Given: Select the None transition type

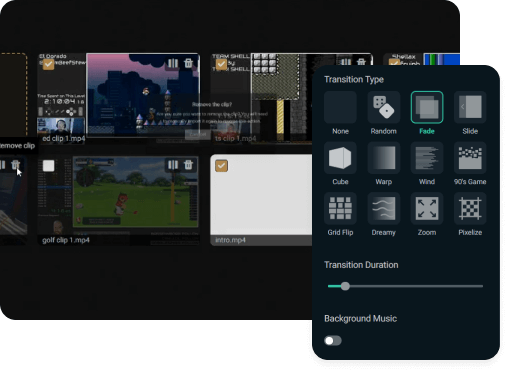Looking at the screenshot, I should (x=340, y=107).
